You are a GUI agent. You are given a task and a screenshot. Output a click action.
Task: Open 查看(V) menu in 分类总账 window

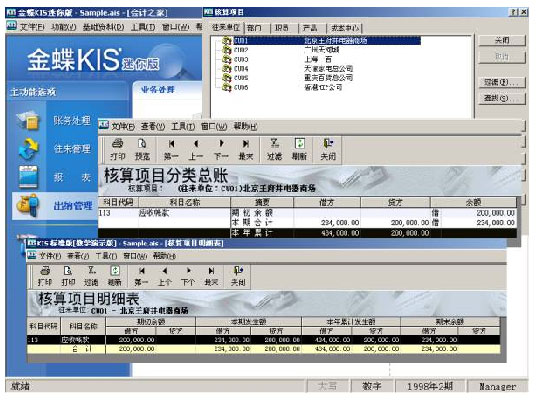point(152,126)
